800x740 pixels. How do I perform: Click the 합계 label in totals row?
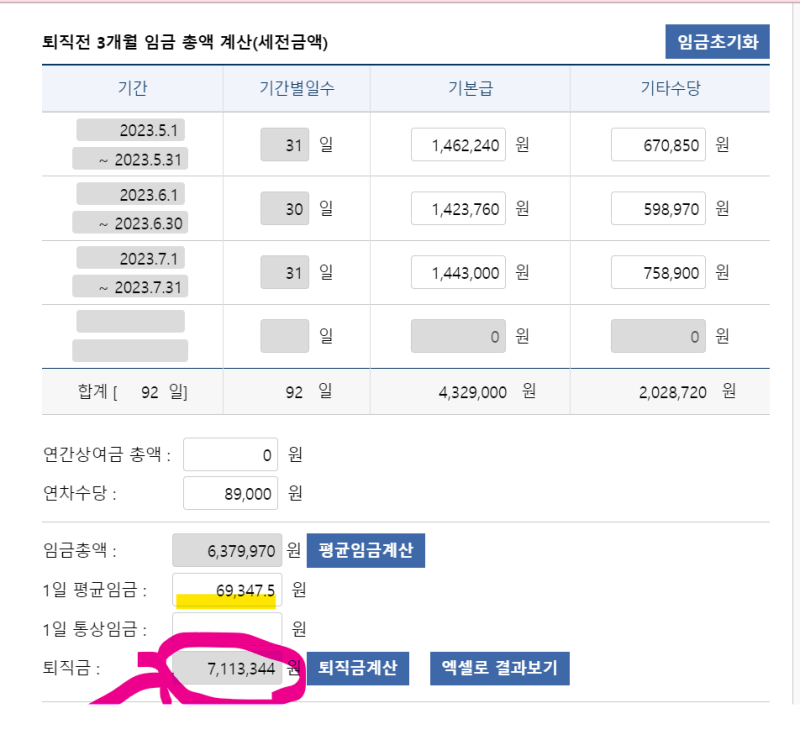point(92,391)
